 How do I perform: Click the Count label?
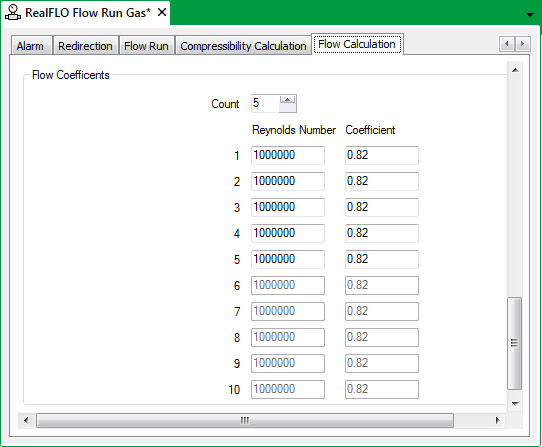[225, 104]
